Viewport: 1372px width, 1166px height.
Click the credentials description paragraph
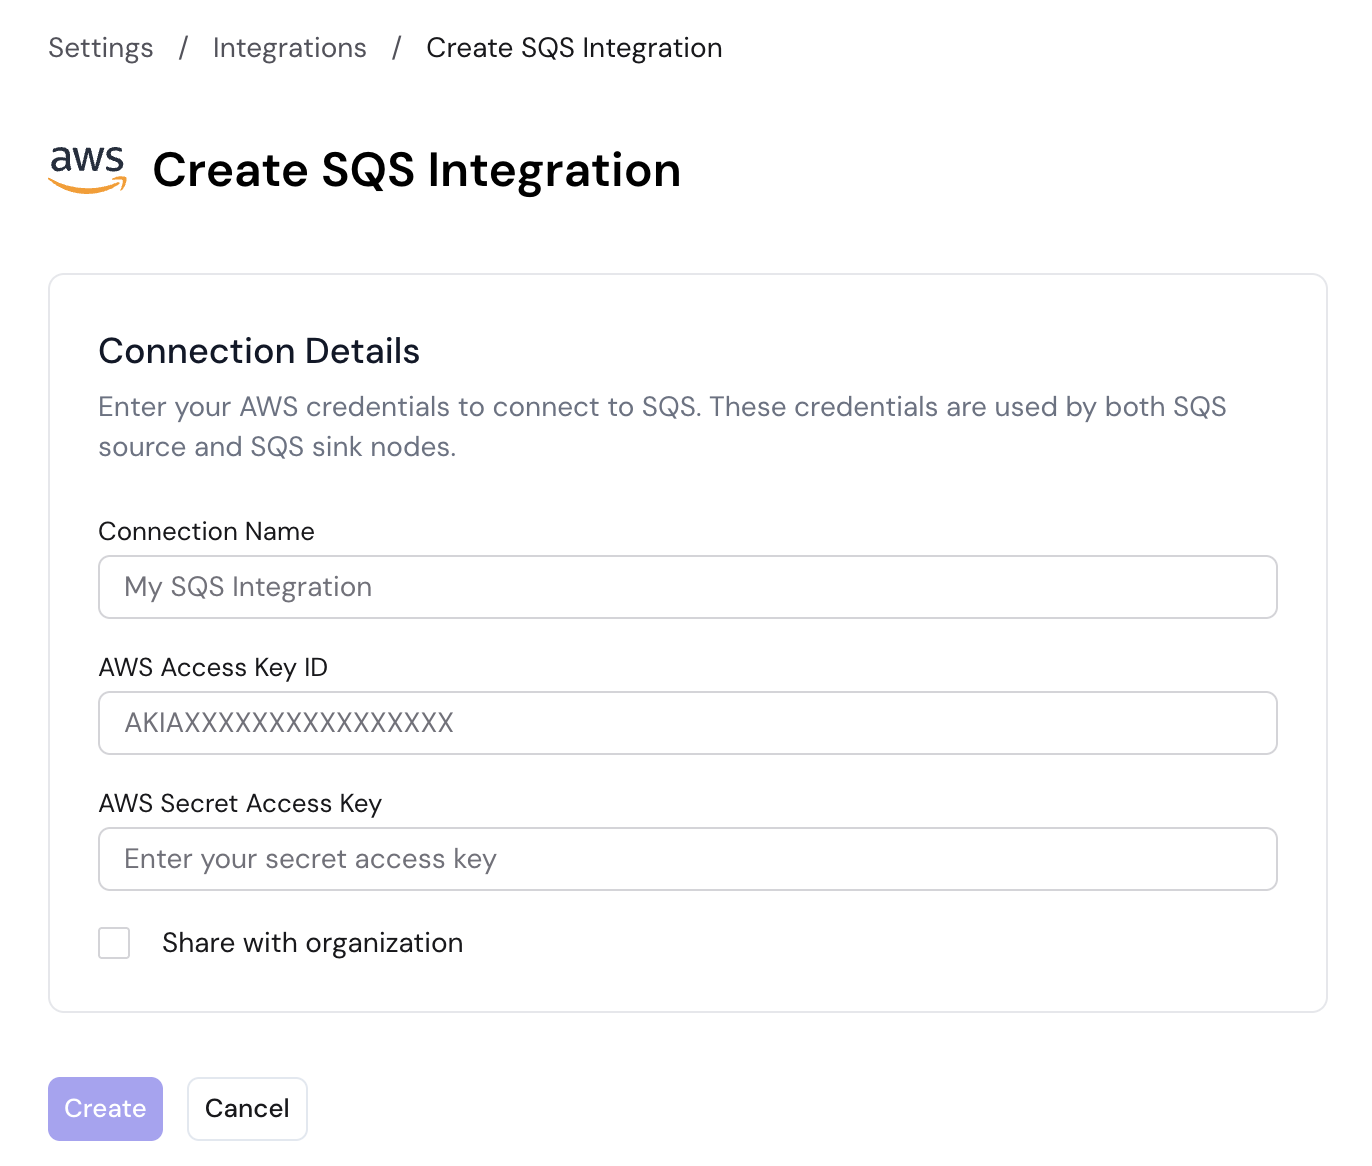(662, 427)
